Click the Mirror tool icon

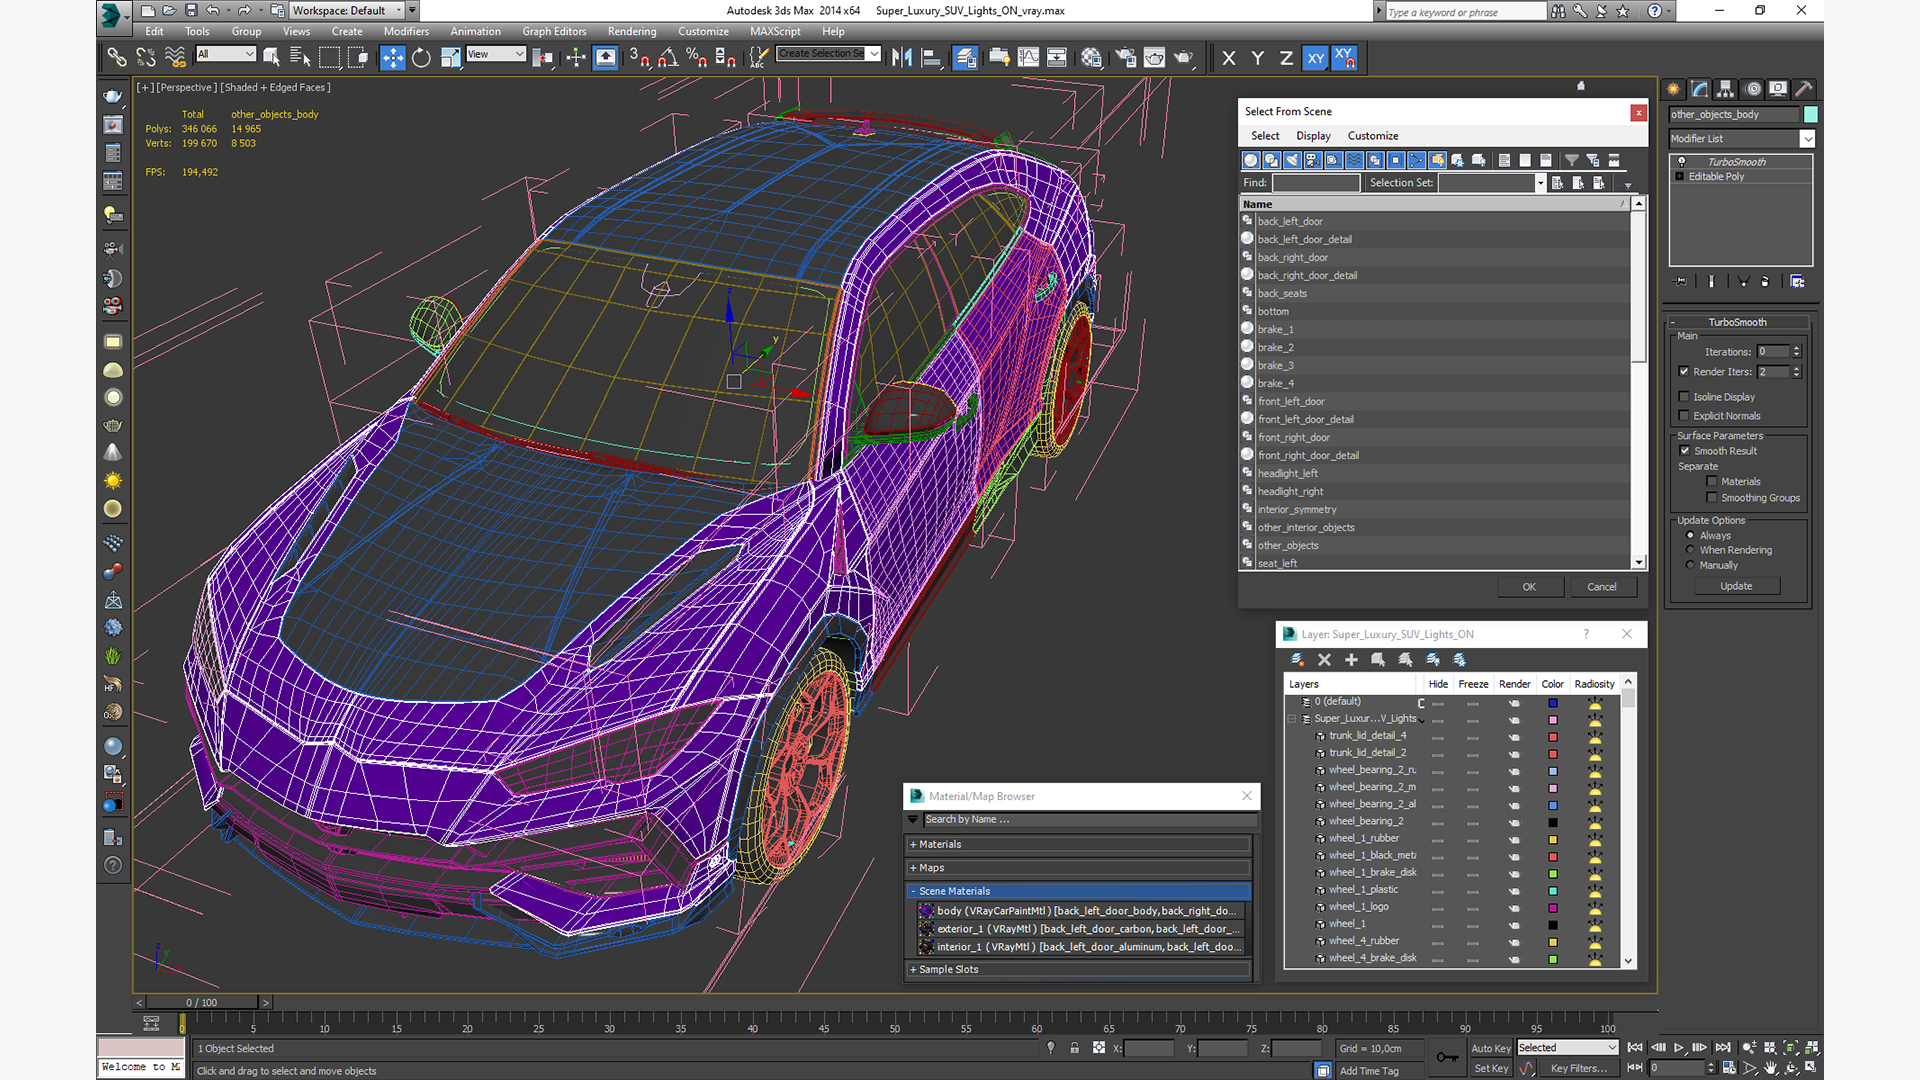pos(901,58)
